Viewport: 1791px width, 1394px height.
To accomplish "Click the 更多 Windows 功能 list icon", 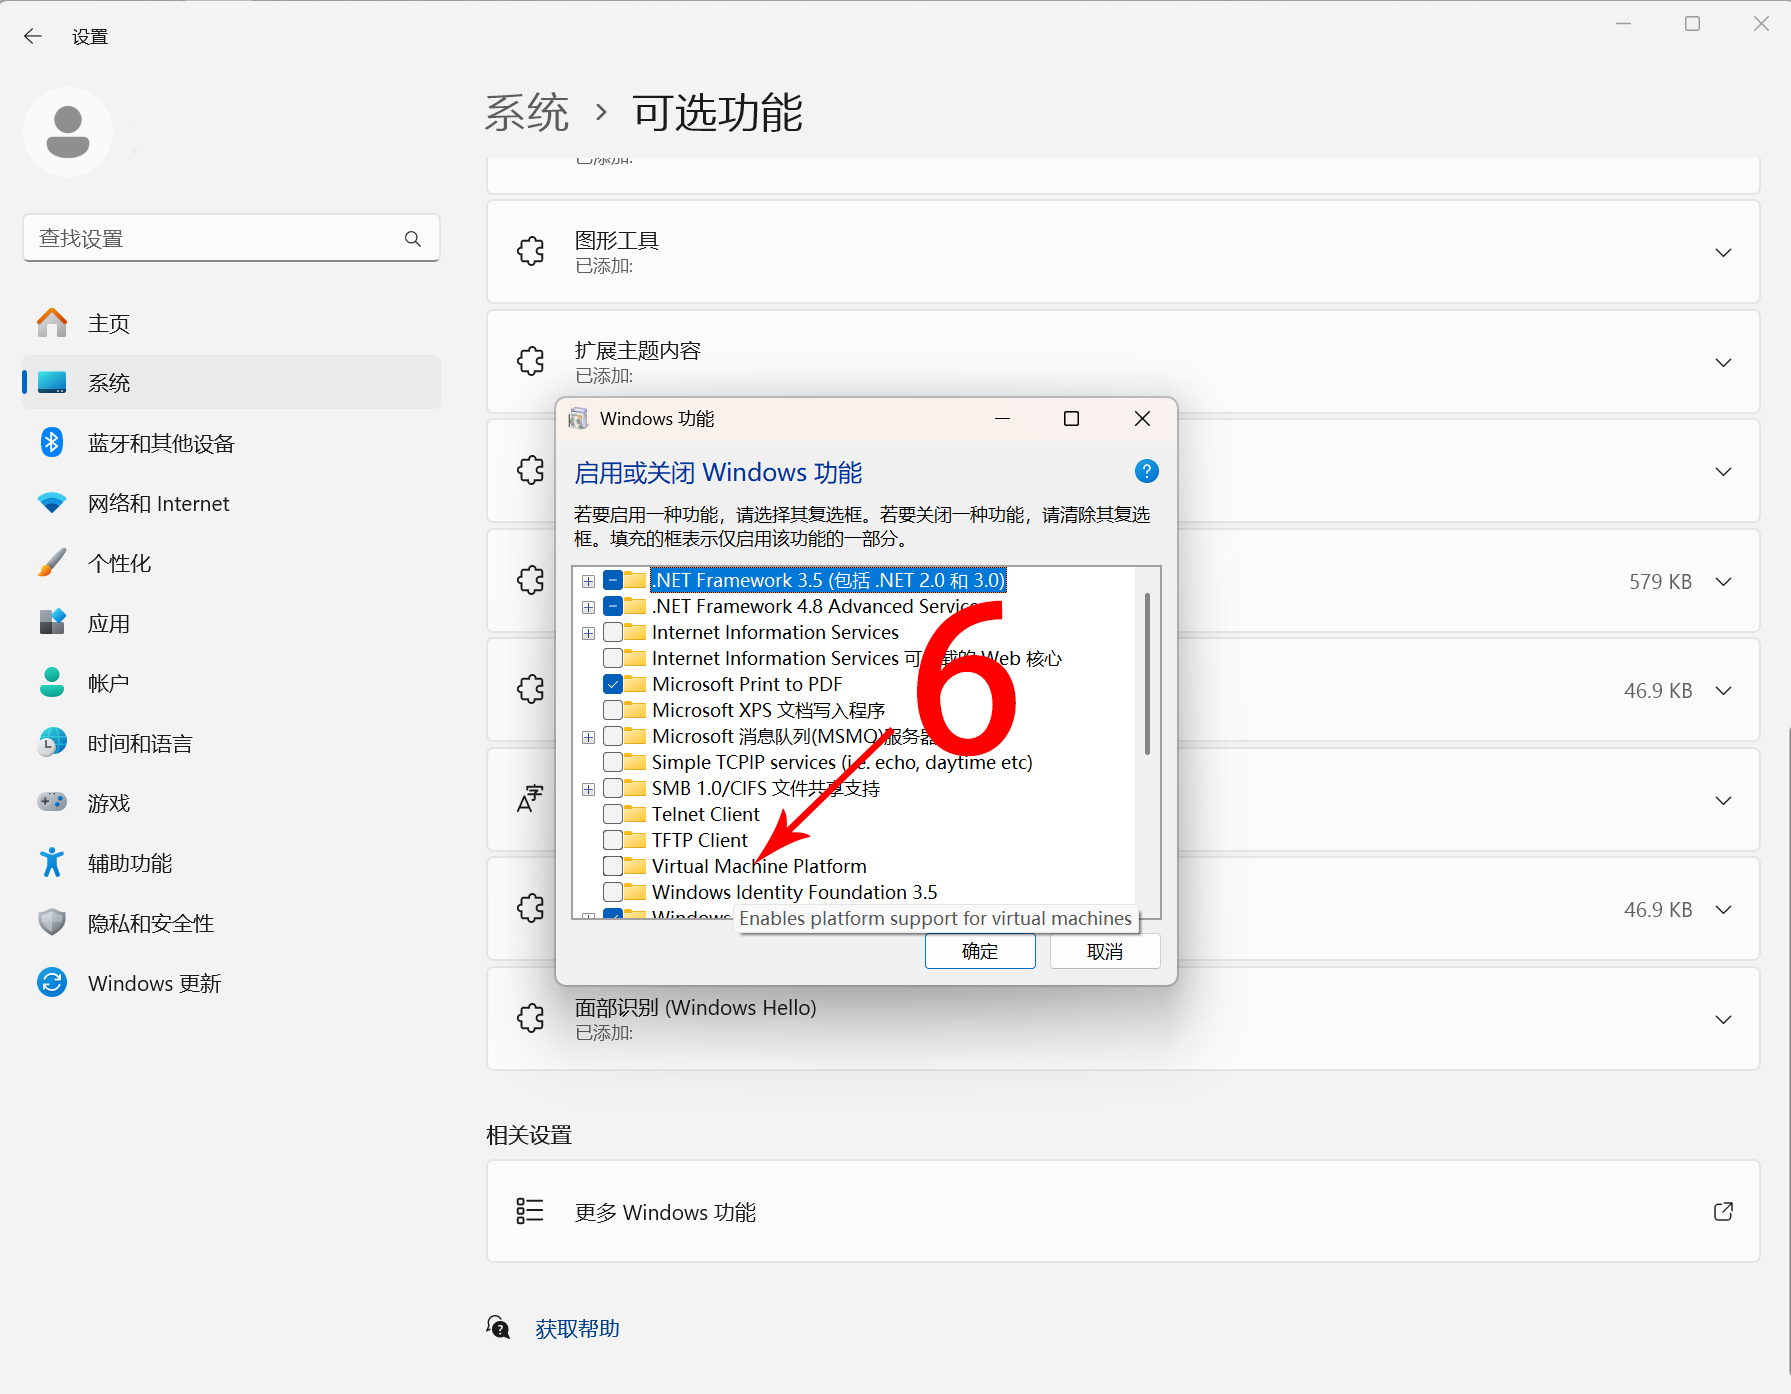I will (x=530, y=1211).
